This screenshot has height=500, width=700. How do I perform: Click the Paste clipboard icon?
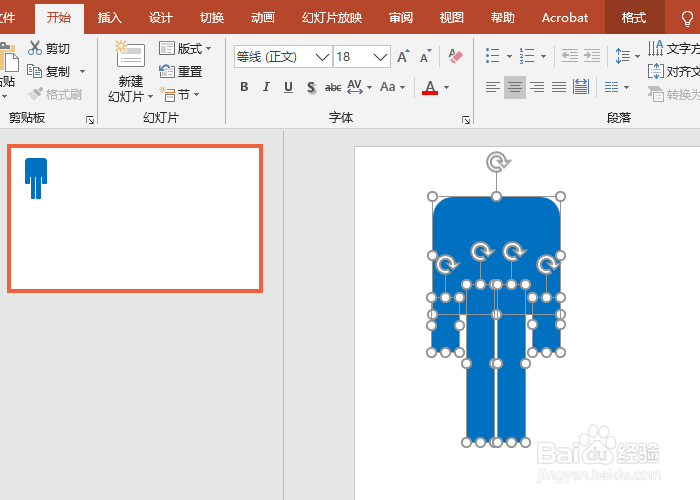click(8, 57)
